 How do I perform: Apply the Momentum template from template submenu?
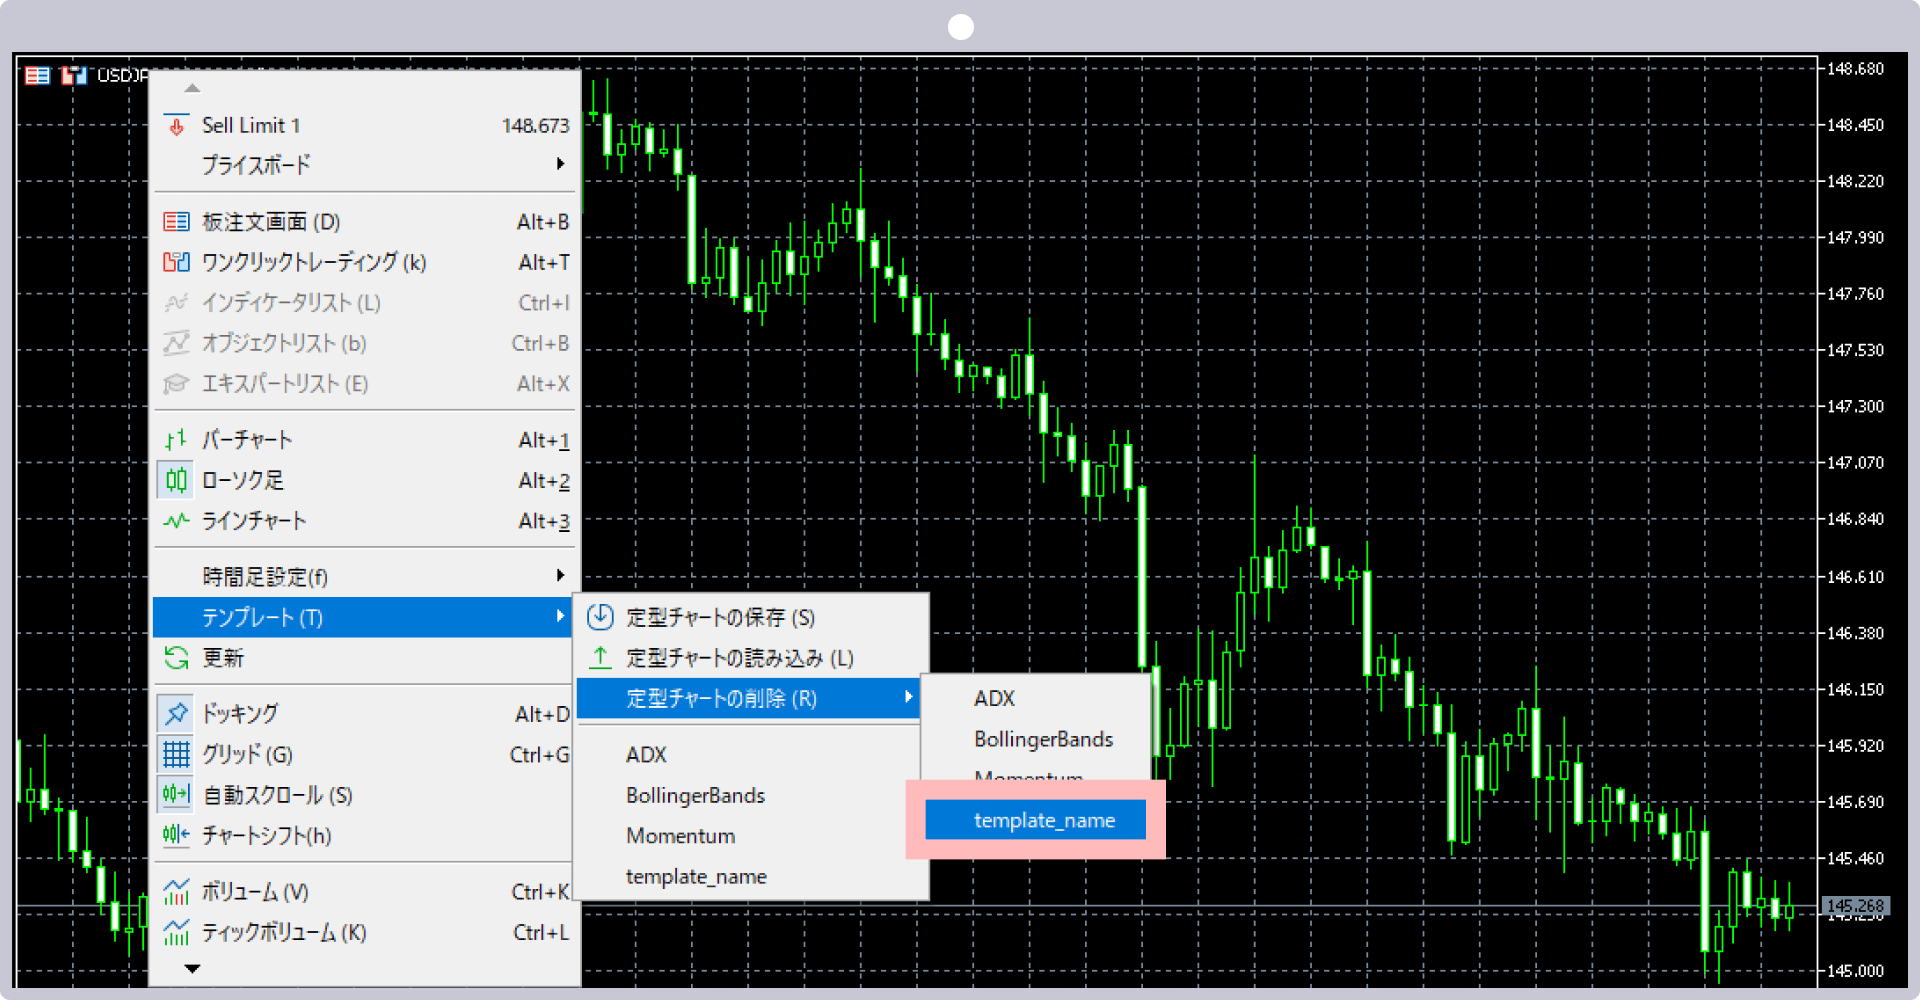pyautogui.click(x=680, y=836)
